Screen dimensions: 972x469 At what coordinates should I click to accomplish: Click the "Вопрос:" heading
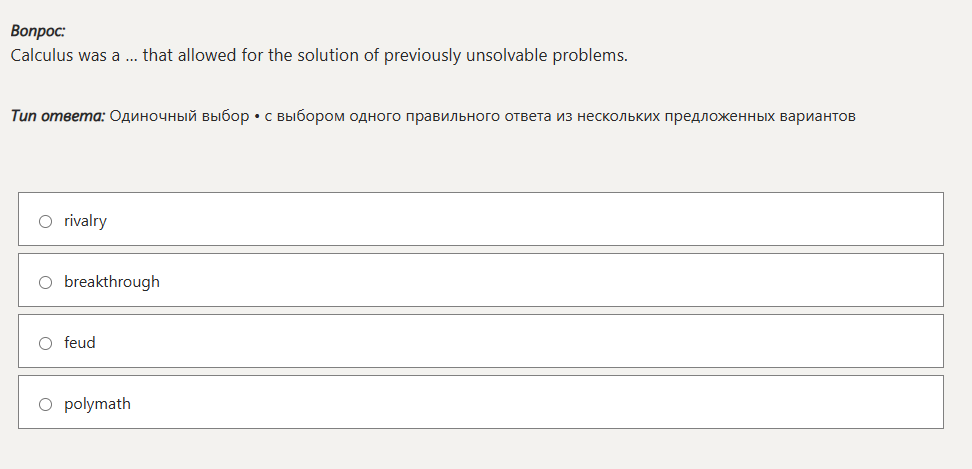pos(38,31)
